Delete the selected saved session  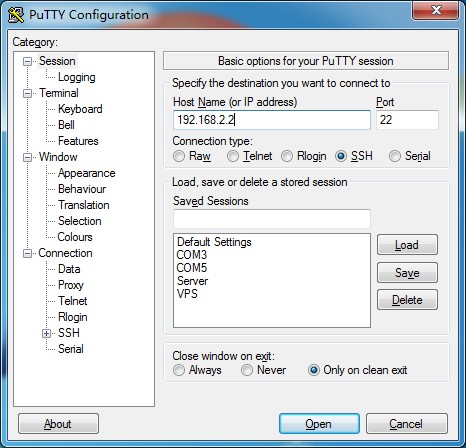(407, 300)
